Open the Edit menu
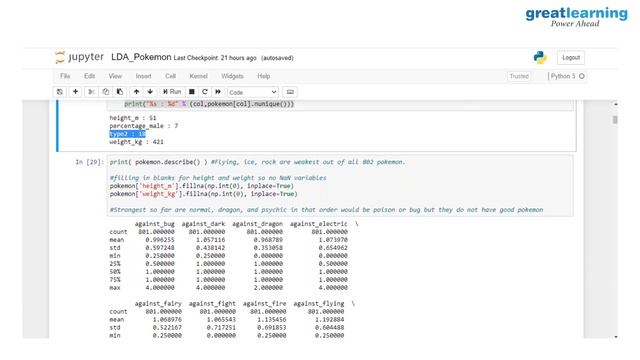 pyautogui.click(x=89, y=76)
